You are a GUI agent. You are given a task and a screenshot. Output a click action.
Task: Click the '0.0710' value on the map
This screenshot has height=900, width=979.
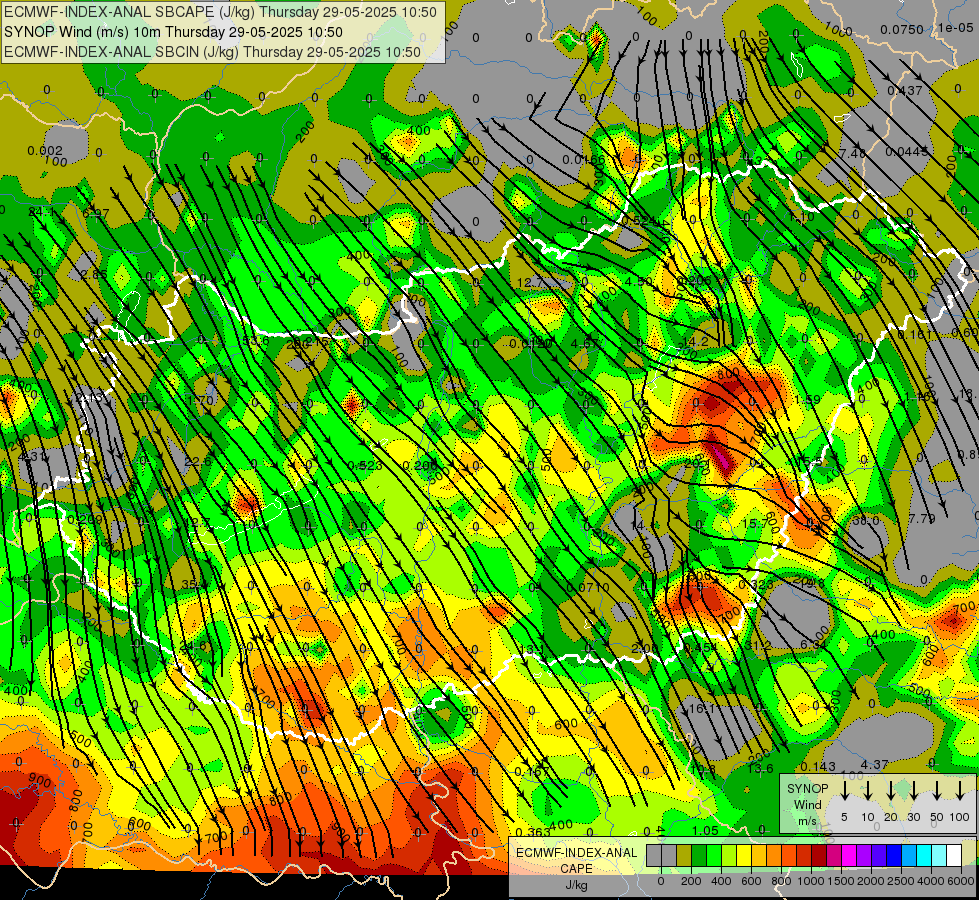[x=588, y=587]
